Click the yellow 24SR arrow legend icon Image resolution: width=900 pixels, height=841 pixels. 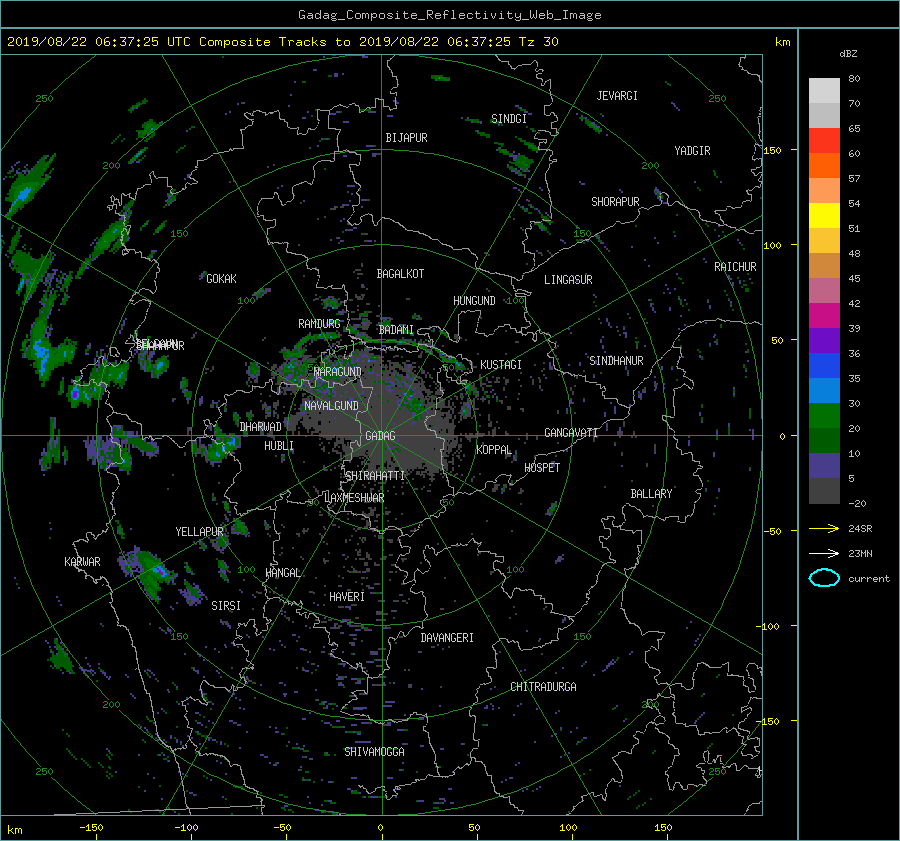824,528
